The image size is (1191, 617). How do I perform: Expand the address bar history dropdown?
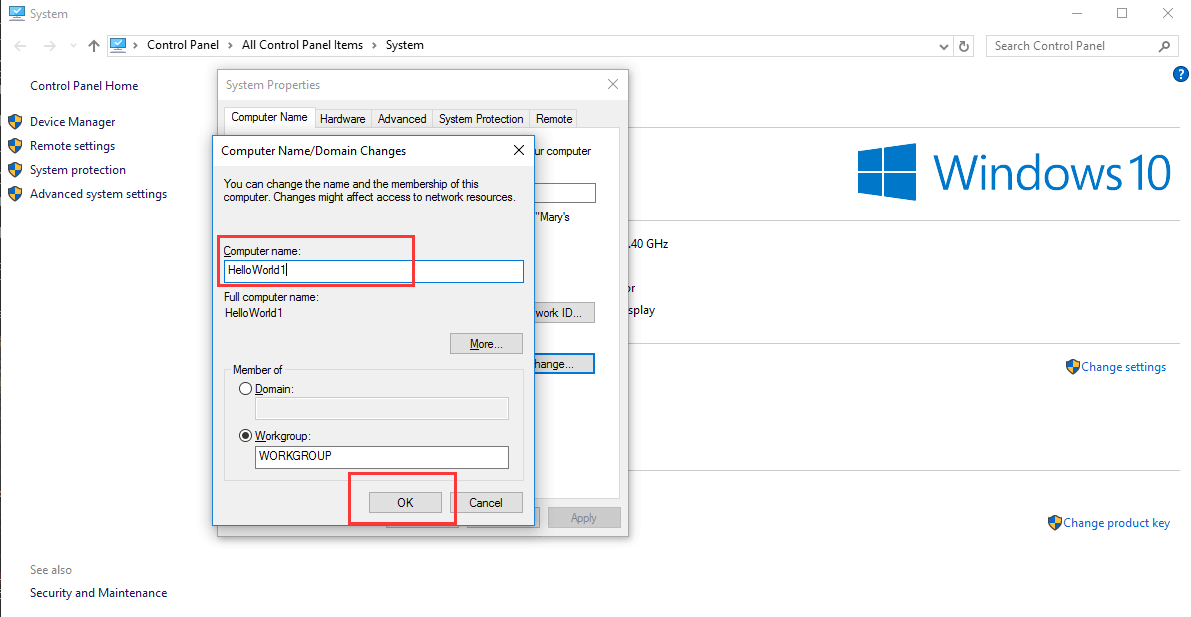coord(944,46)
